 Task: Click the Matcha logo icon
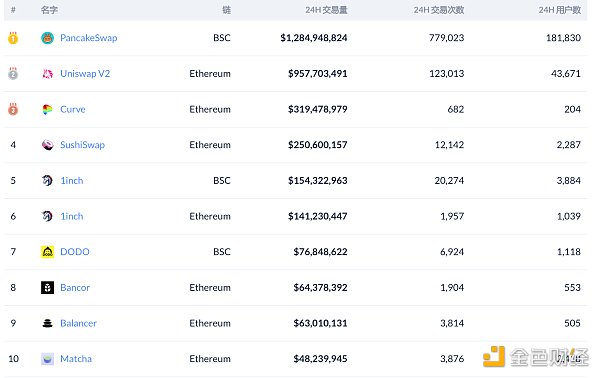coord(47,359)
